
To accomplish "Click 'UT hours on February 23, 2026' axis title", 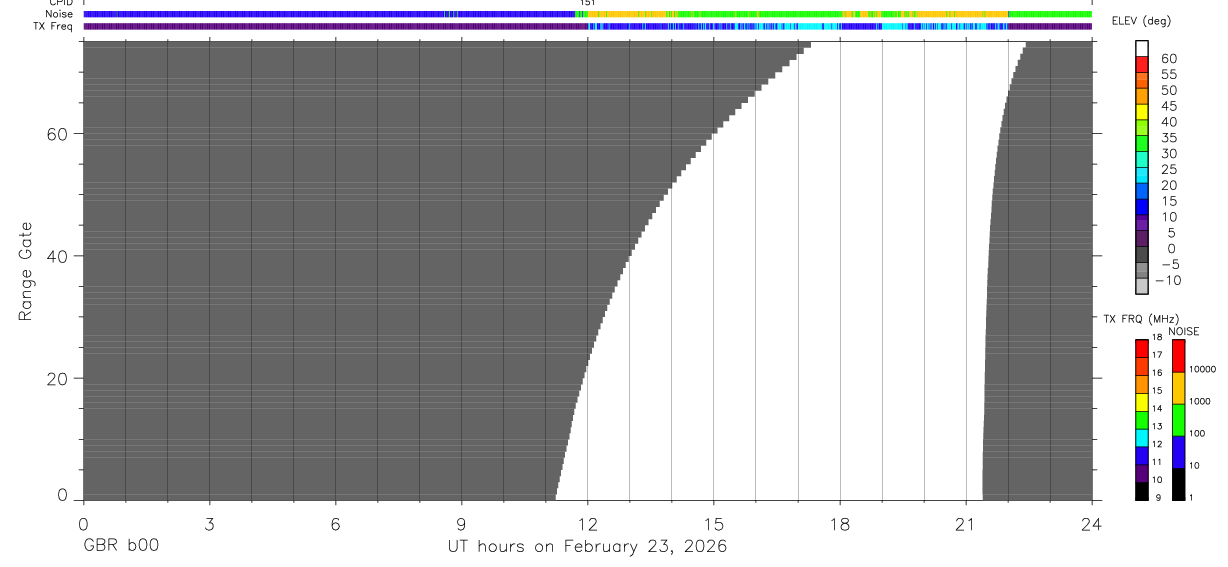I will (x=586, y=547).
